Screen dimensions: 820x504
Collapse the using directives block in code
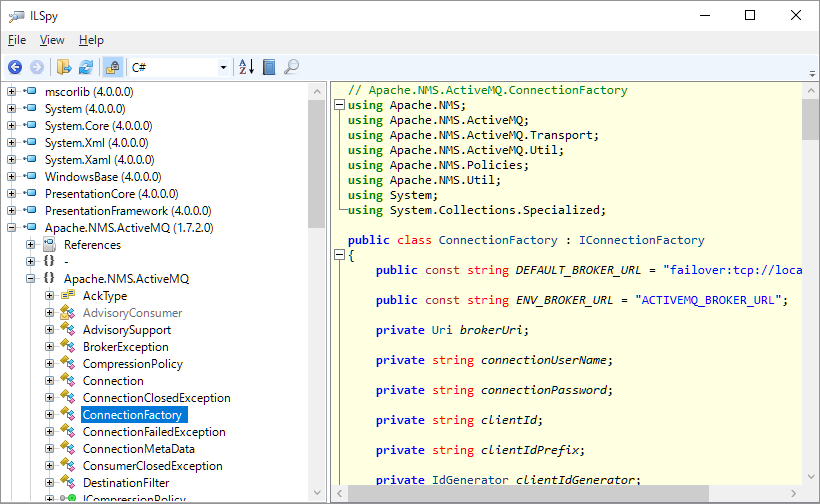(x=339, y=105)
